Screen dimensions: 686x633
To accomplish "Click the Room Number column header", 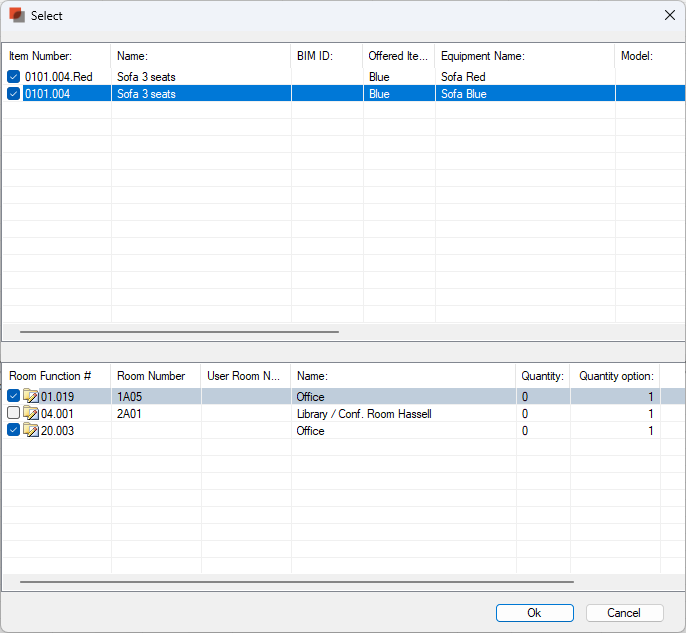I will pos(155,376).
